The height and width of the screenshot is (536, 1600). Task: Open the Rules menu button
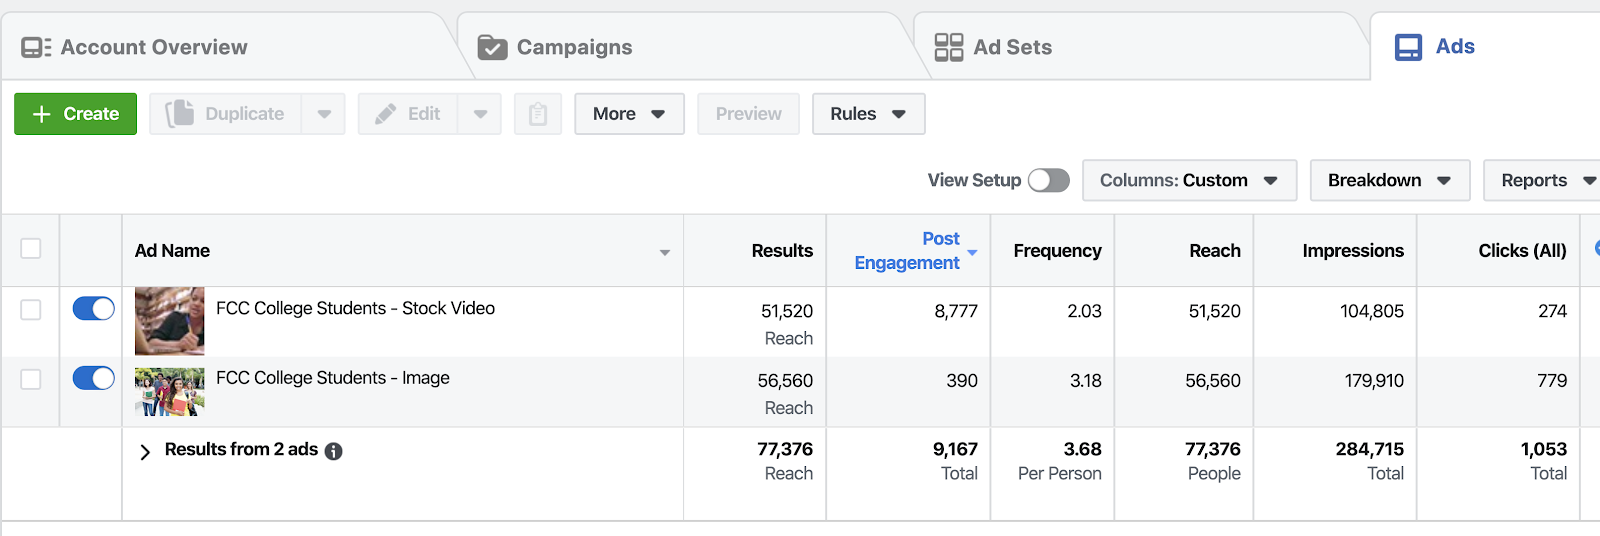point(868,114)
